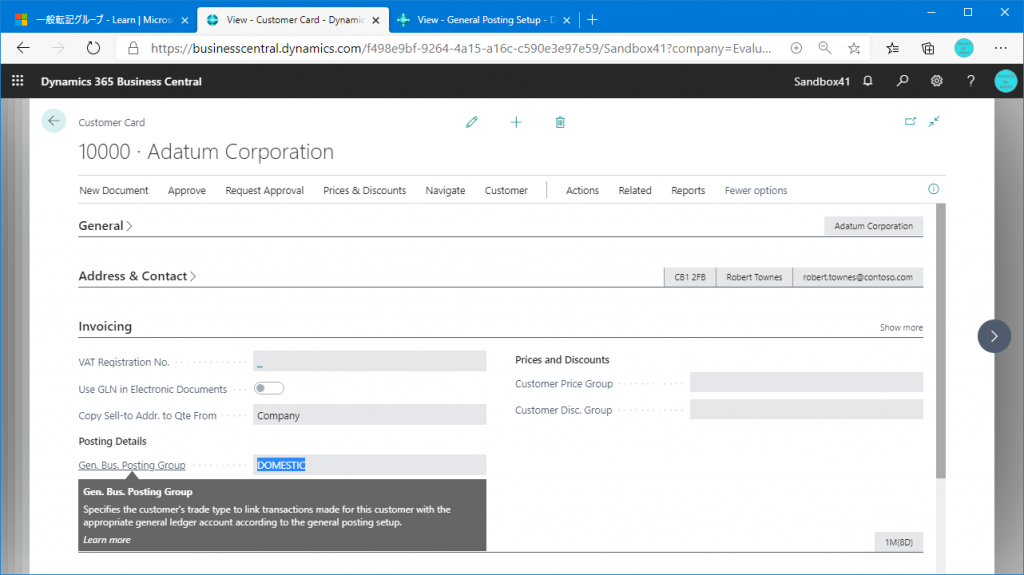Click the VAT Registration No. field
This screenshot has width=1024, height=575.
pos(370,361)
